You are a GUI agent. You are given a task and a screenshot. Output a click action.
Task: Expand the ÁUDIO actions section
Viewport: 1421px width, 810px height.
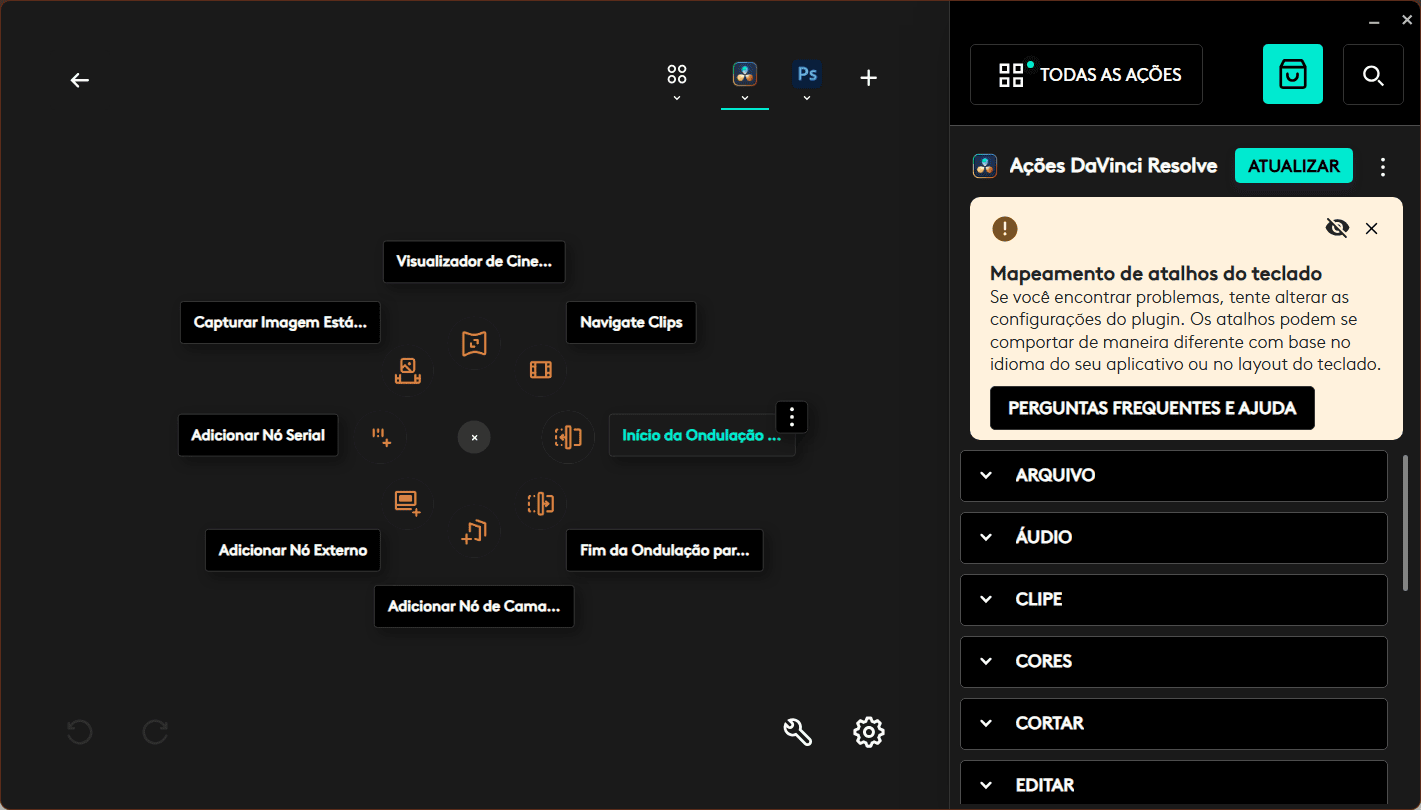(1173, 538)
